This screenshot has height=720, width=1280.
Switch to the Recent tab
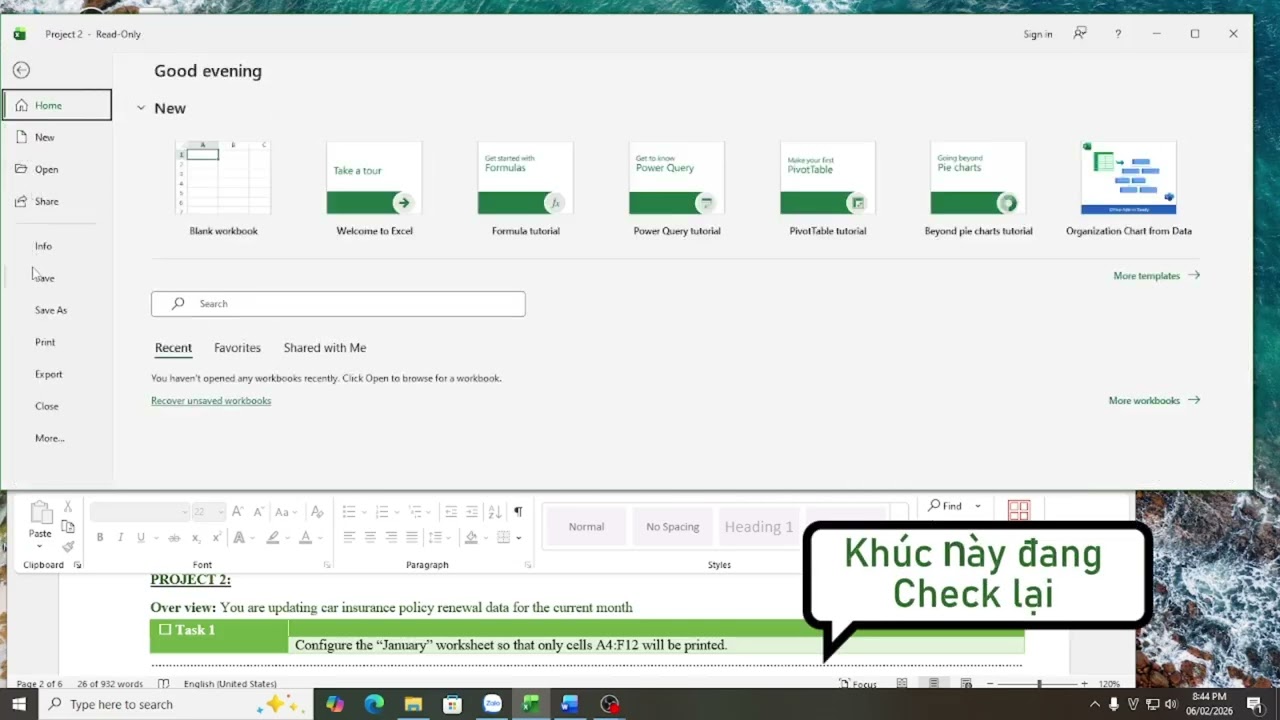(x=173, y=348)
